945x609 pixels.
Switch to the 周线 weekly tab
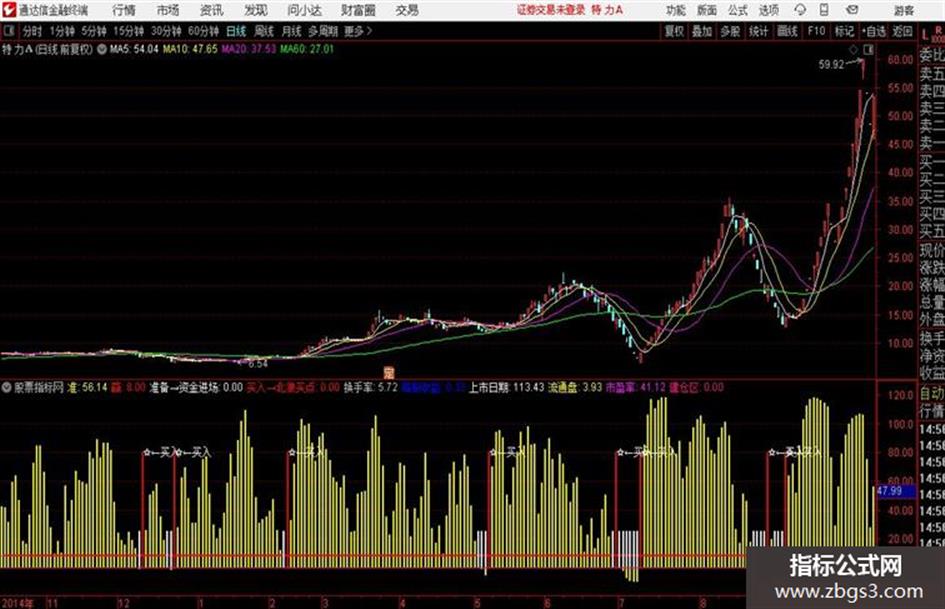pos(264,31)
